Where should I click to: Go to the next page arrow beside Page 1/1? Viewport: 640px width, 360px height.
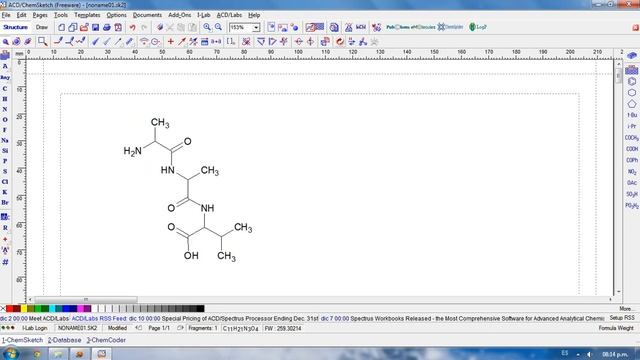point(180,328)
